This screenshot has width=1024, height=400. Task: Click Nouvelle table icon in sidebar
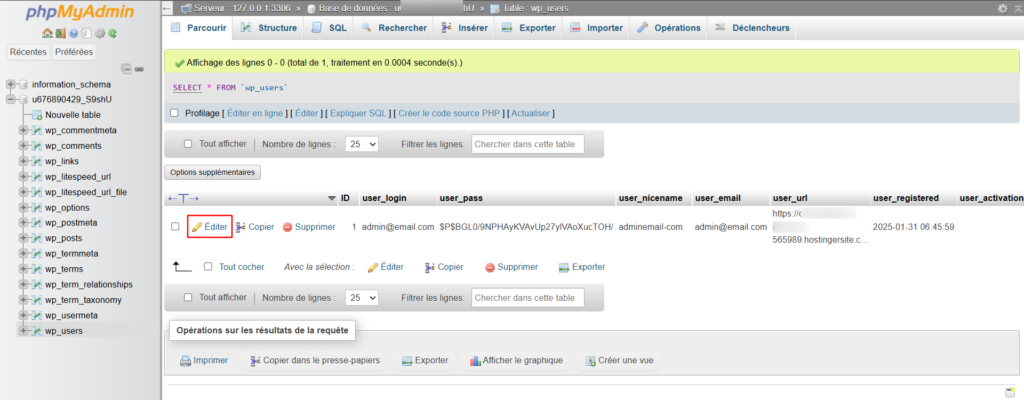pos(37,115)
